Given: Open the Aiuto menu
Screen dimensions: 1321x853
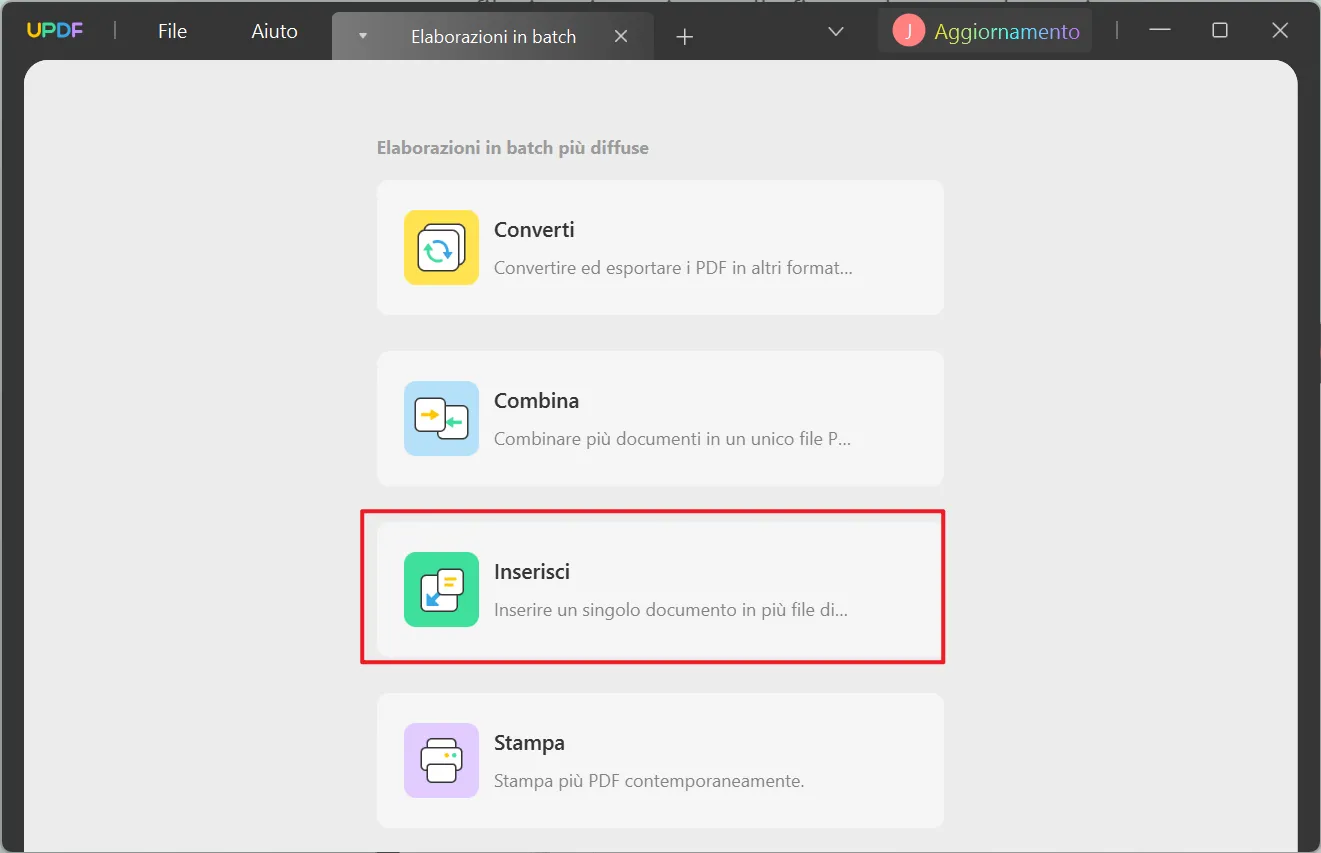Looking at the screenshot, I should click(x=275, y=31).
